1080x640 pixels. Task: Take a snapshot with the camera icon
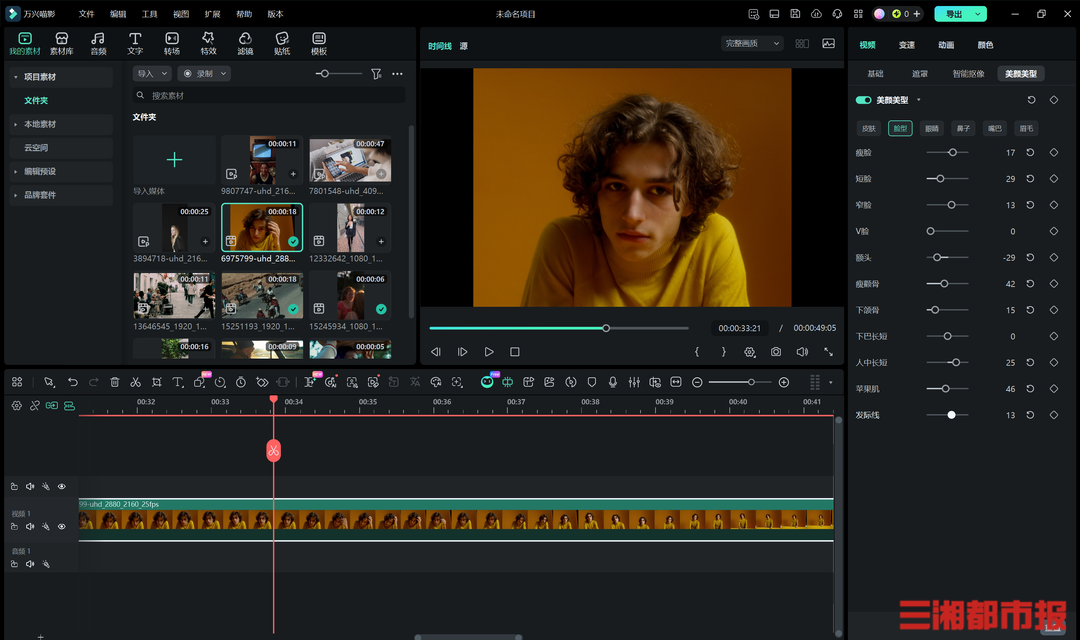[776, 352]
